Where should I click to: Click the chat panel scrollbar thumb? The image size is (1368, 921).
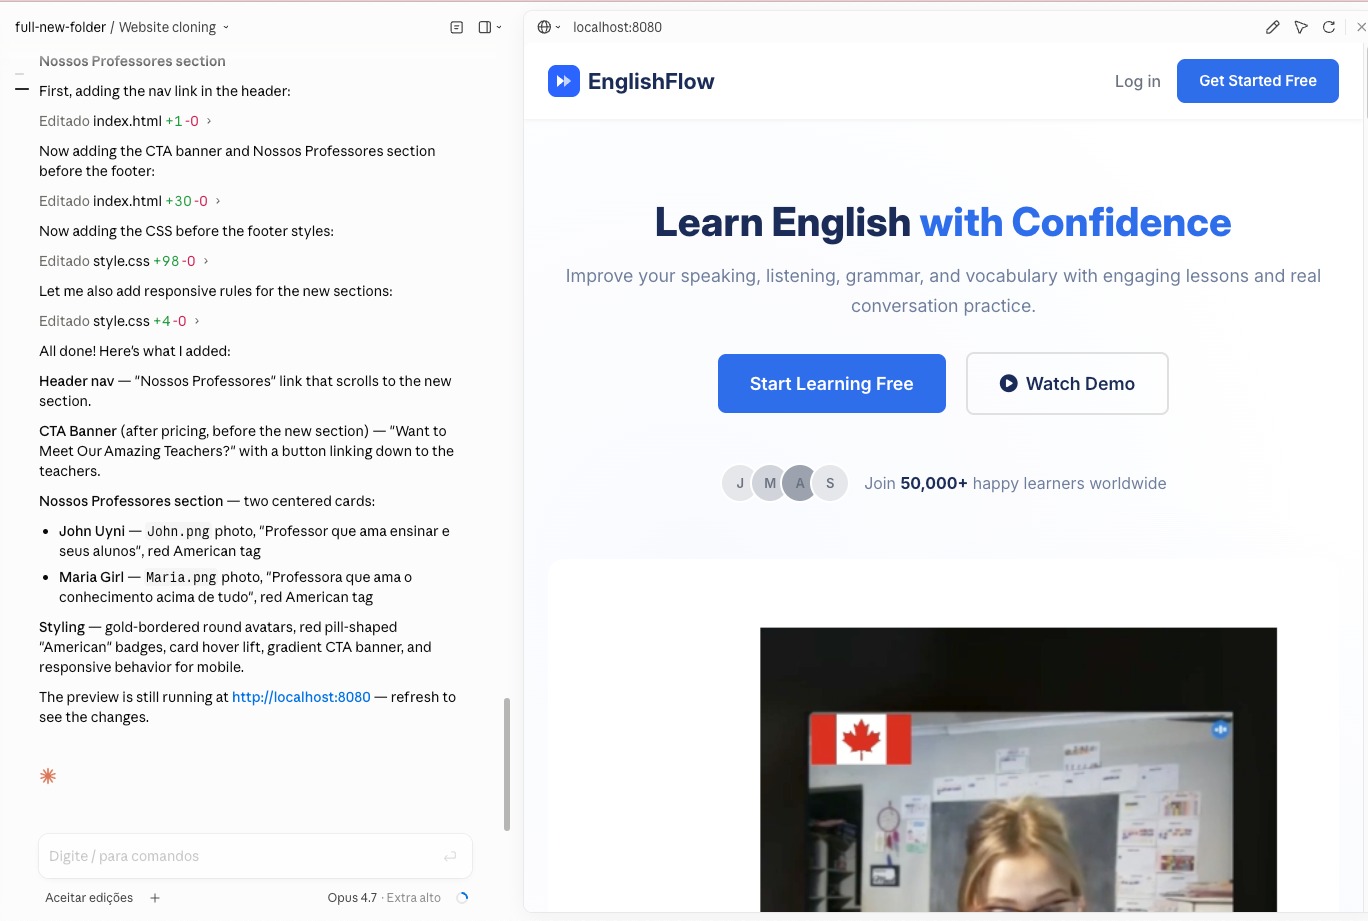[507, 764]
